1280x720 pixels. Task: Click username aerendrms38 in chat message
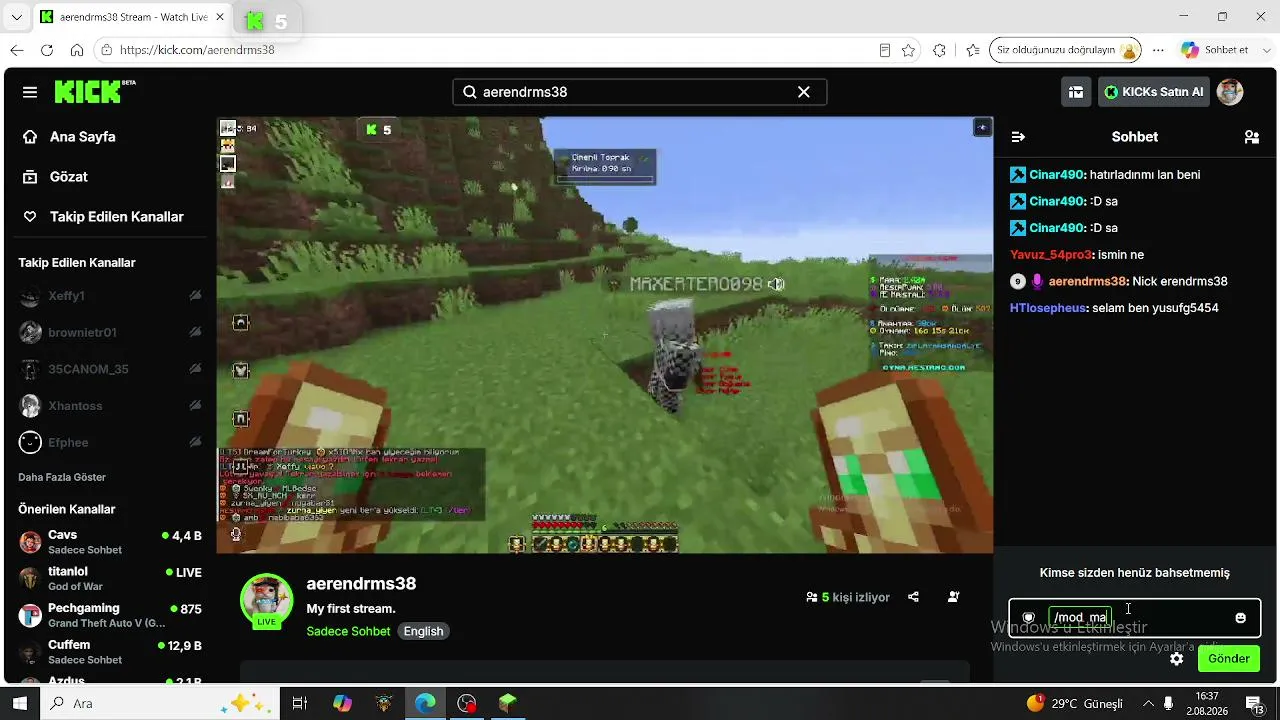[x=1088, y=282]
